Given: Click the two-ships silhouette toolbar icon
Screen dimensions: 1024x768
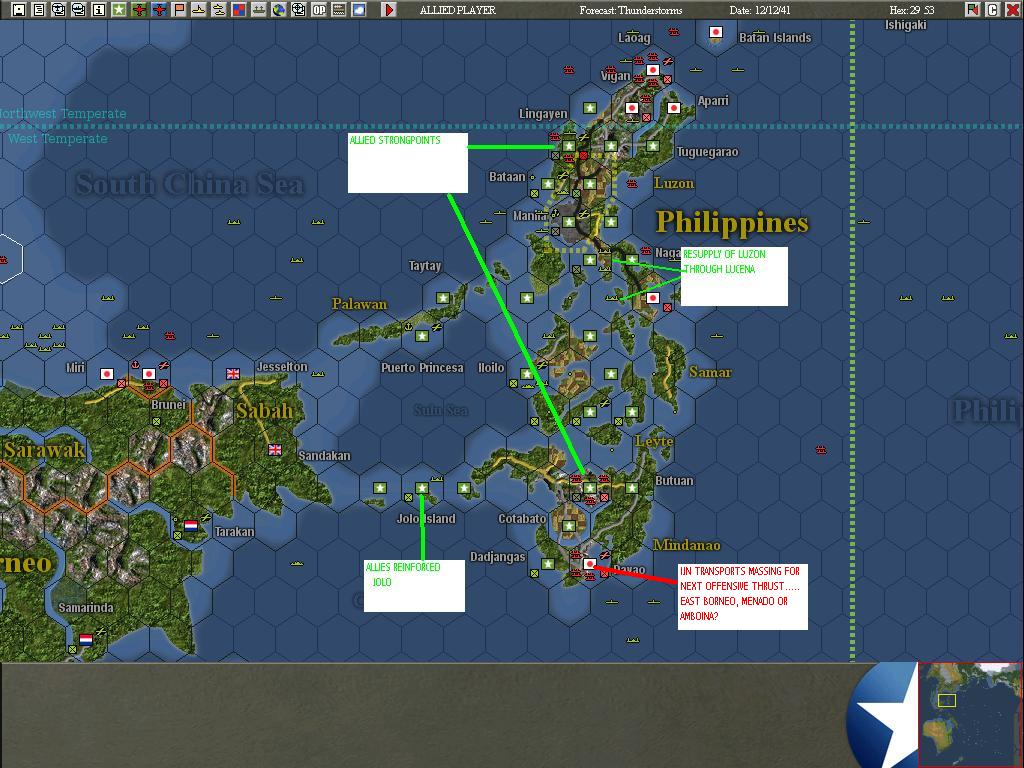Looking at the screenshot, I should [219, 10].
